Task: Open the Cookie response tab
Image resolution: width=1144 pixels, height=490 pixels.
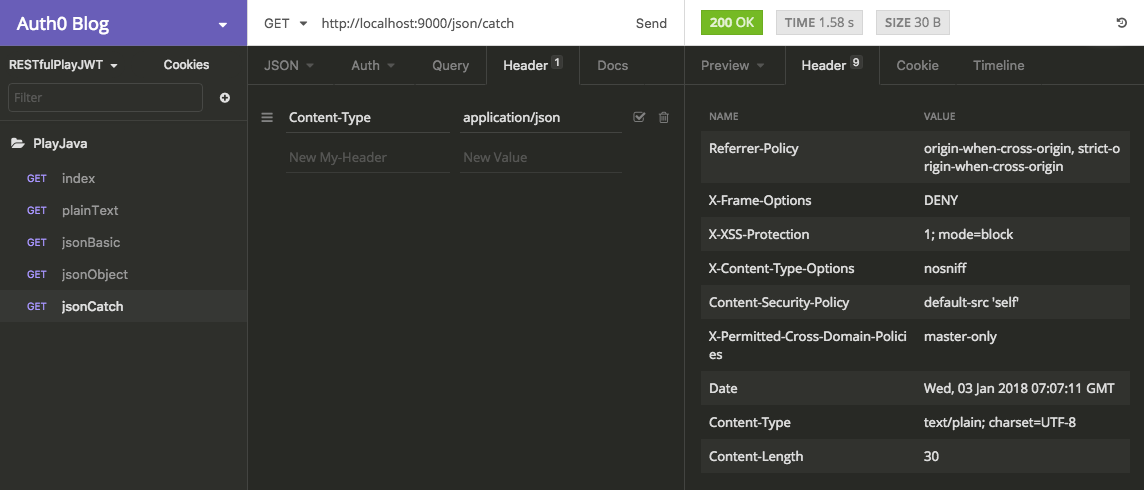Action: pyautogui.click(x=917, y=65)
